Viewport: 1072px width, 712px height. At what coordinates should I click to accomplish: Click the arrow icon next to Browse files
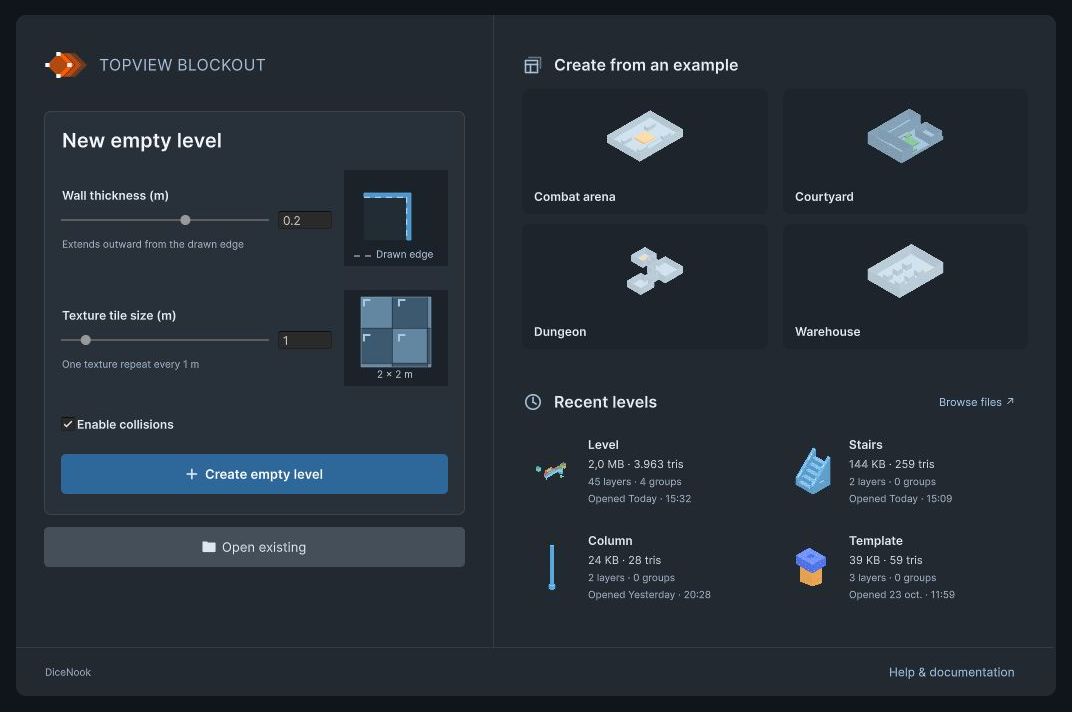1010,401
